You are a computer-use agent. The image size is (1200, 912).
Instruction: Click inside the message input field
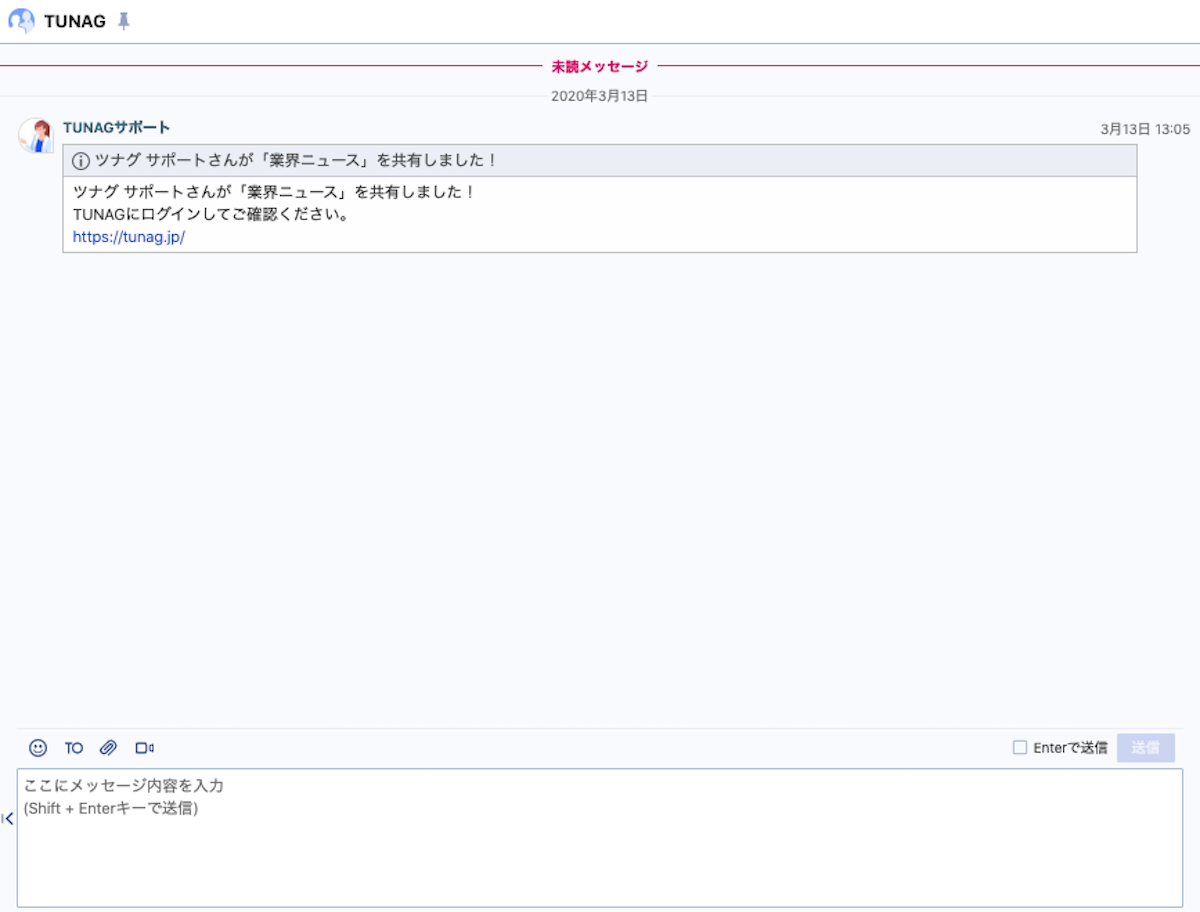coord(600,837)
